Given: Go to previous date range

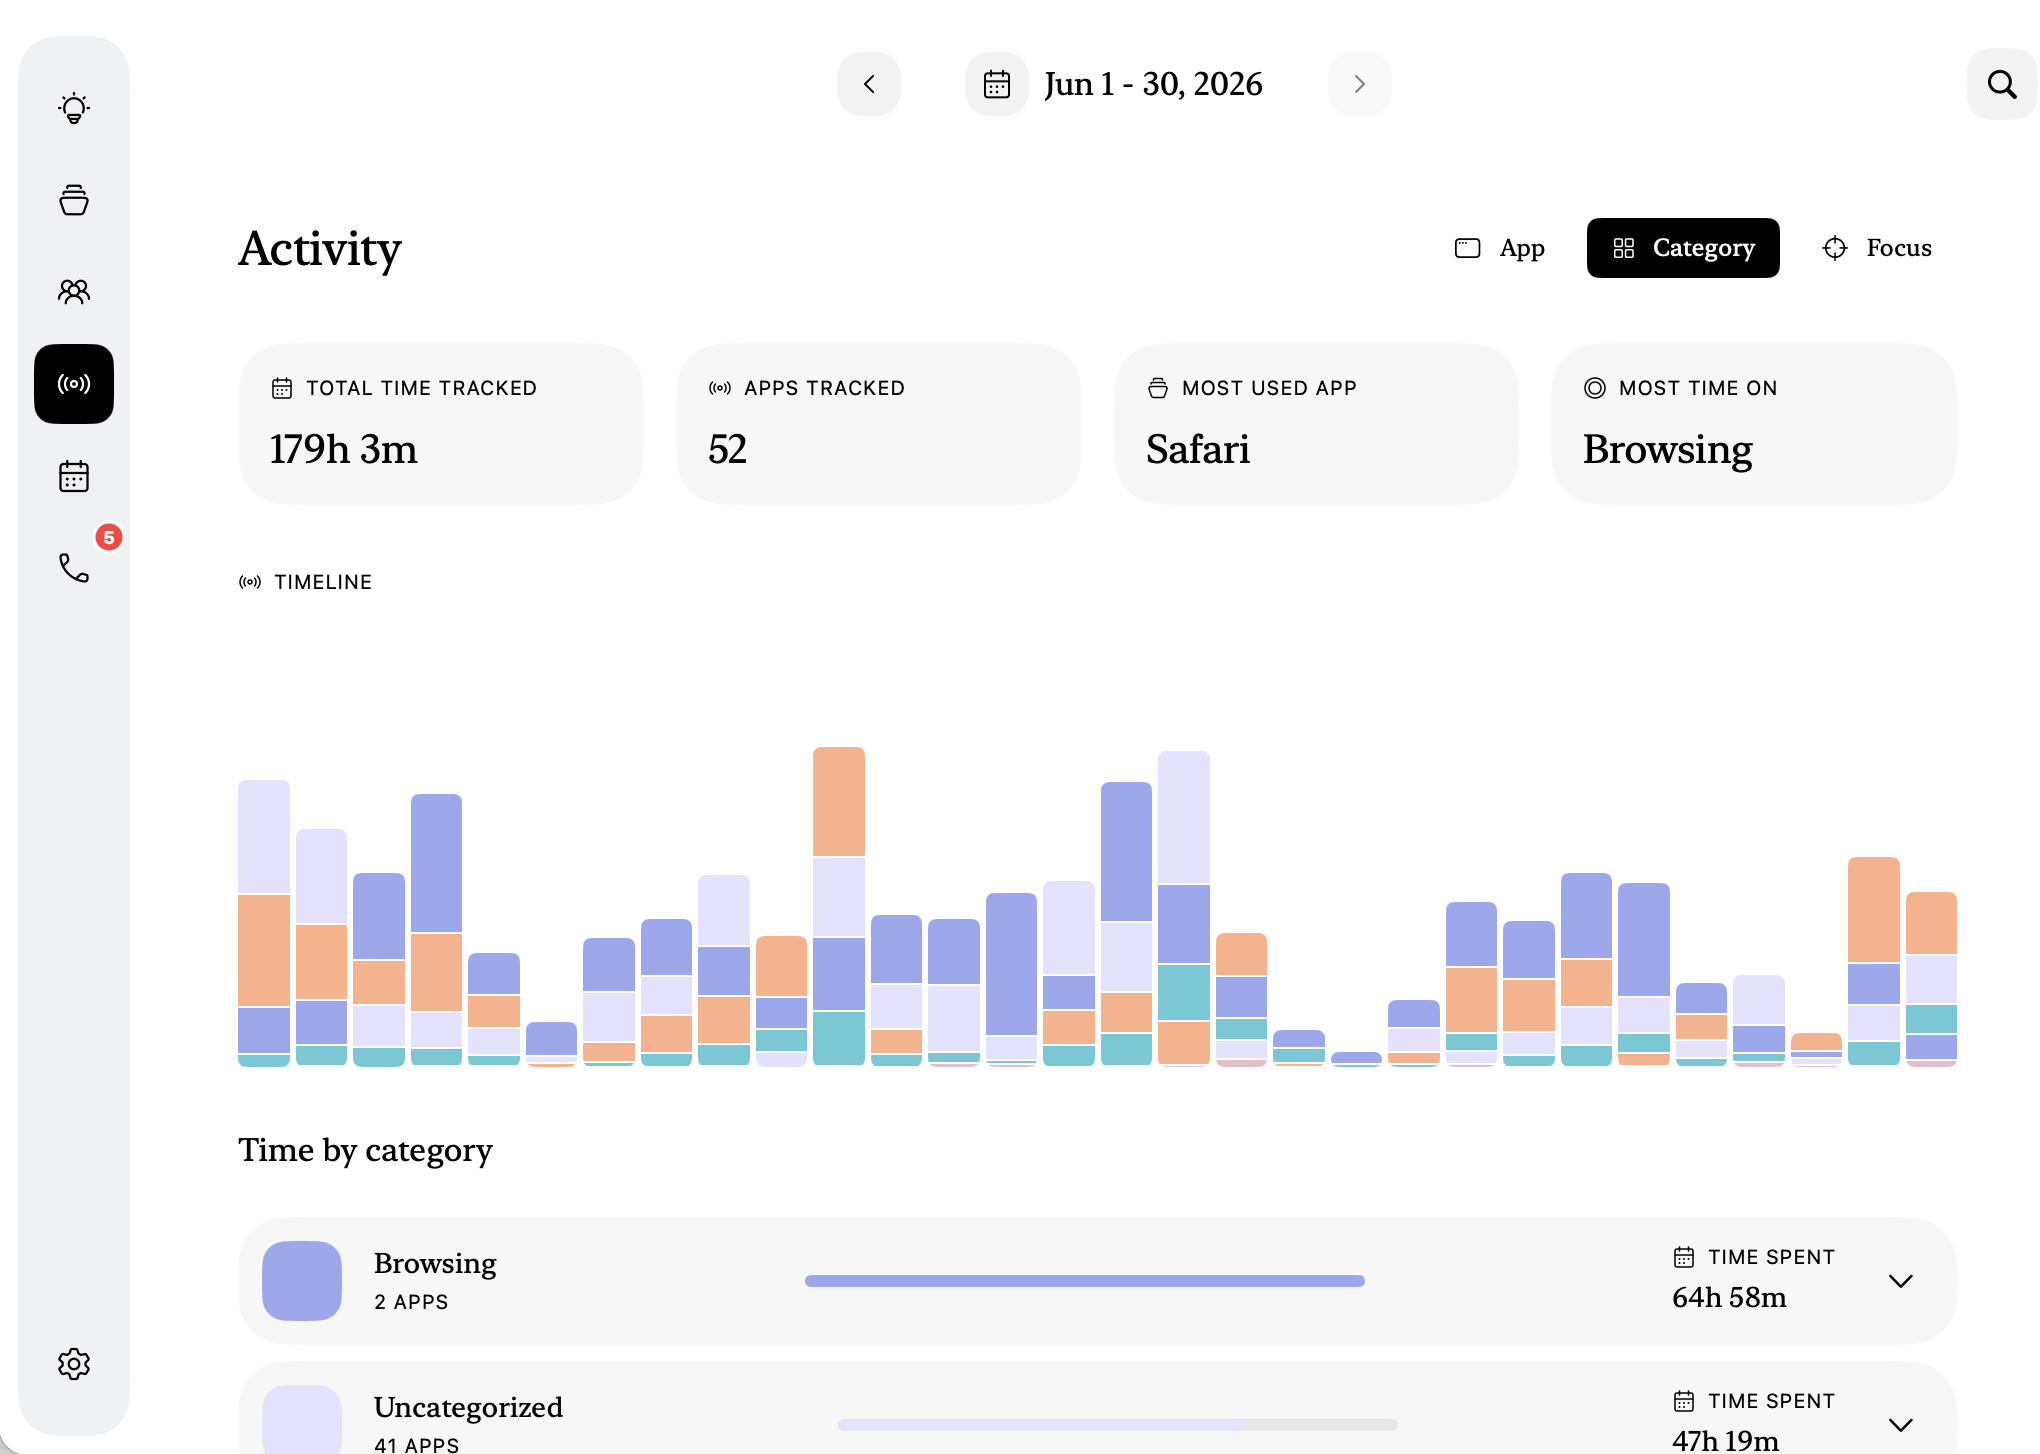Looking at the screenshot, I should click(869, 84).
